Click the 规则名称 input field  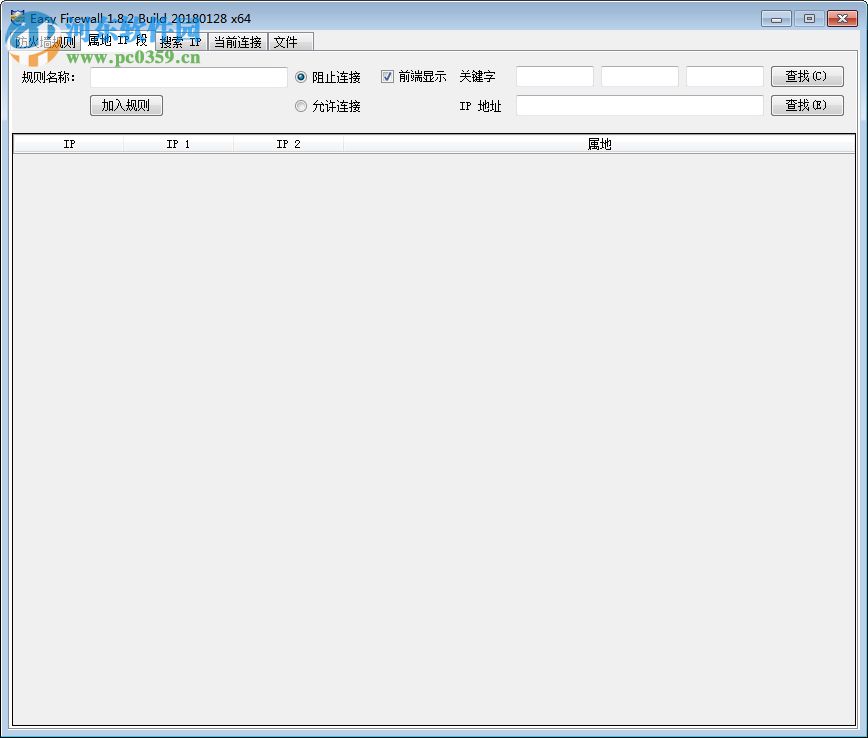(188, 77)
